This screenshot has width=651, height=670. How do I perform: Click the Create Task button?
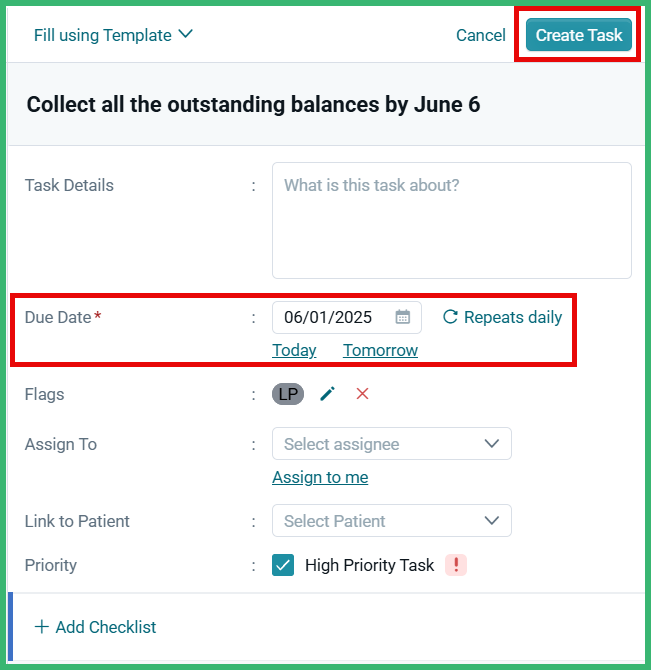pos(579,35)
